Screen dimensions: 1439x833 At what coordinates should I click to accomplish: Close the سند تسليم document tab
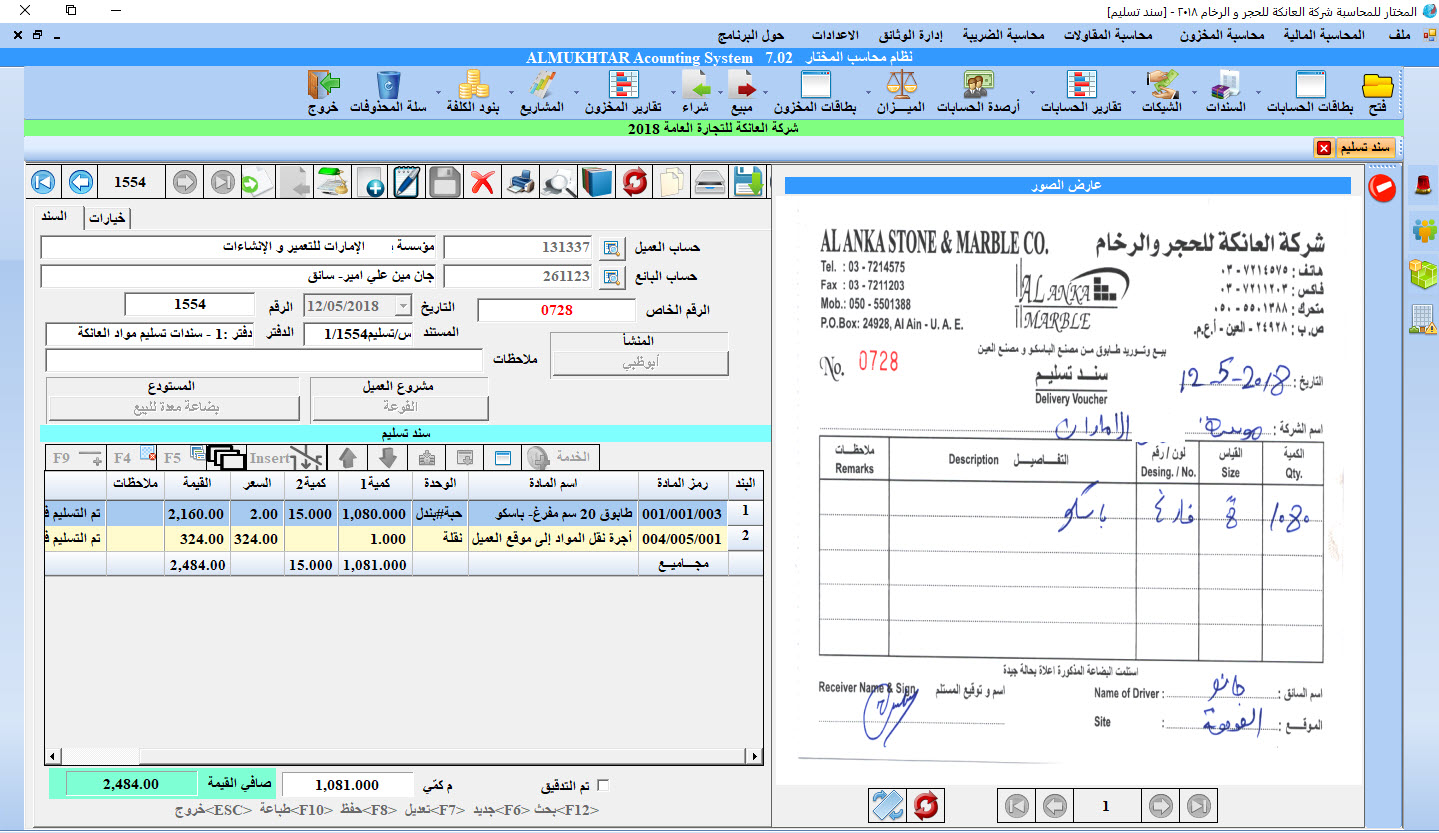(x=1323, y=148)
